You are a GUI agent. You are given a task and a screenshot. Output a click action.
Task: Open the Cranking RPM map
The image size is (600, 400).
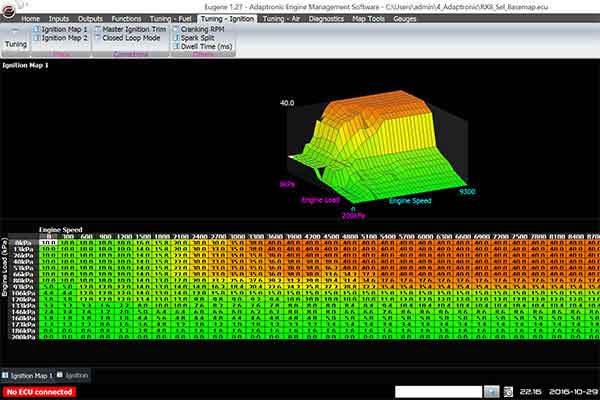(202, 29)
